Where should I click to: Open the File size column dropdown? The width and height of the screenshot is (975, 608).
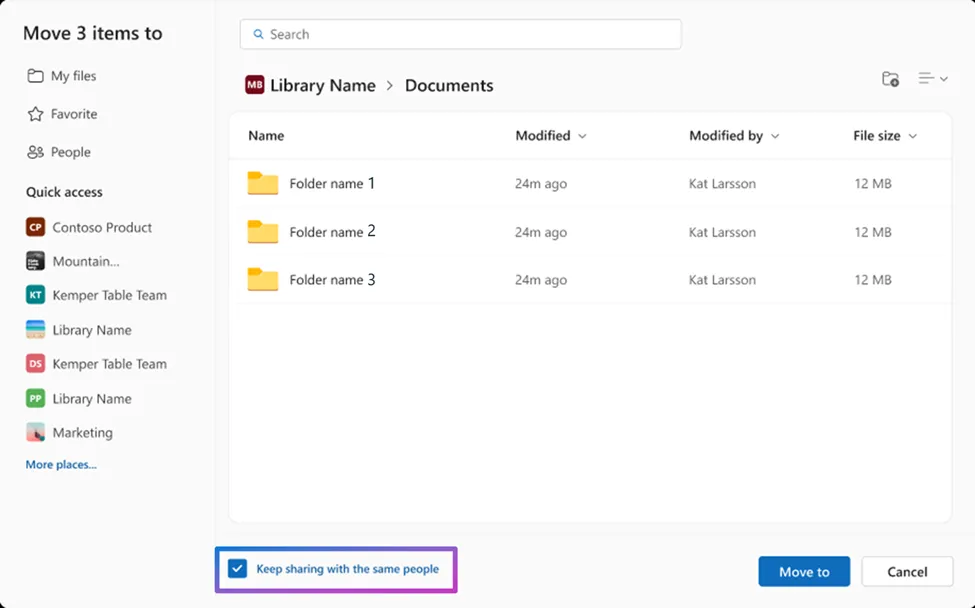pyautogui.click(x=912, y=136)
